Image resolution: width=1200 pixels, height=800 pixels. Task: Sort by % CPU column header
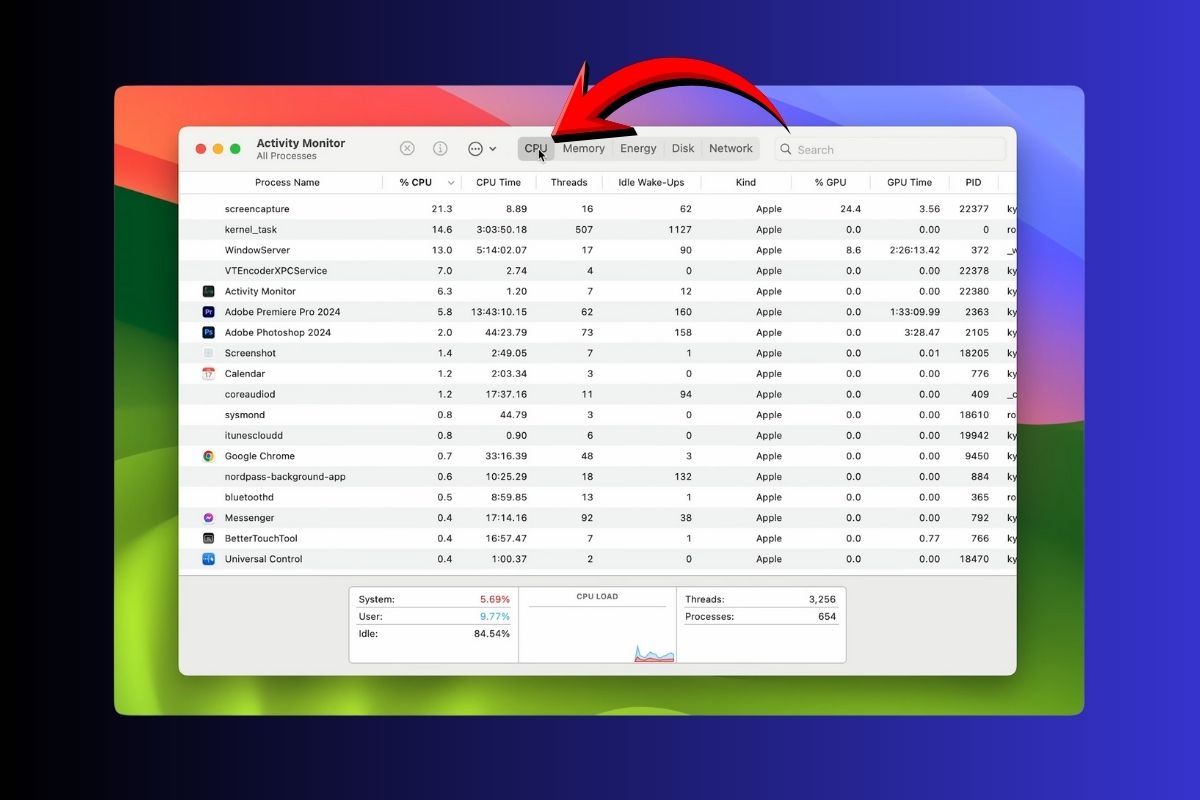[415, 182]
